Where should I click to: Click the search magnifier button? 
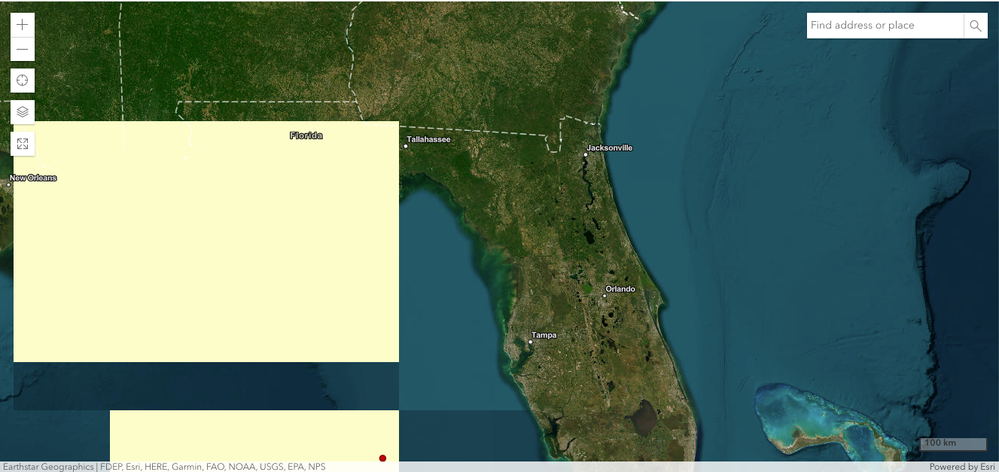point(975,25)
